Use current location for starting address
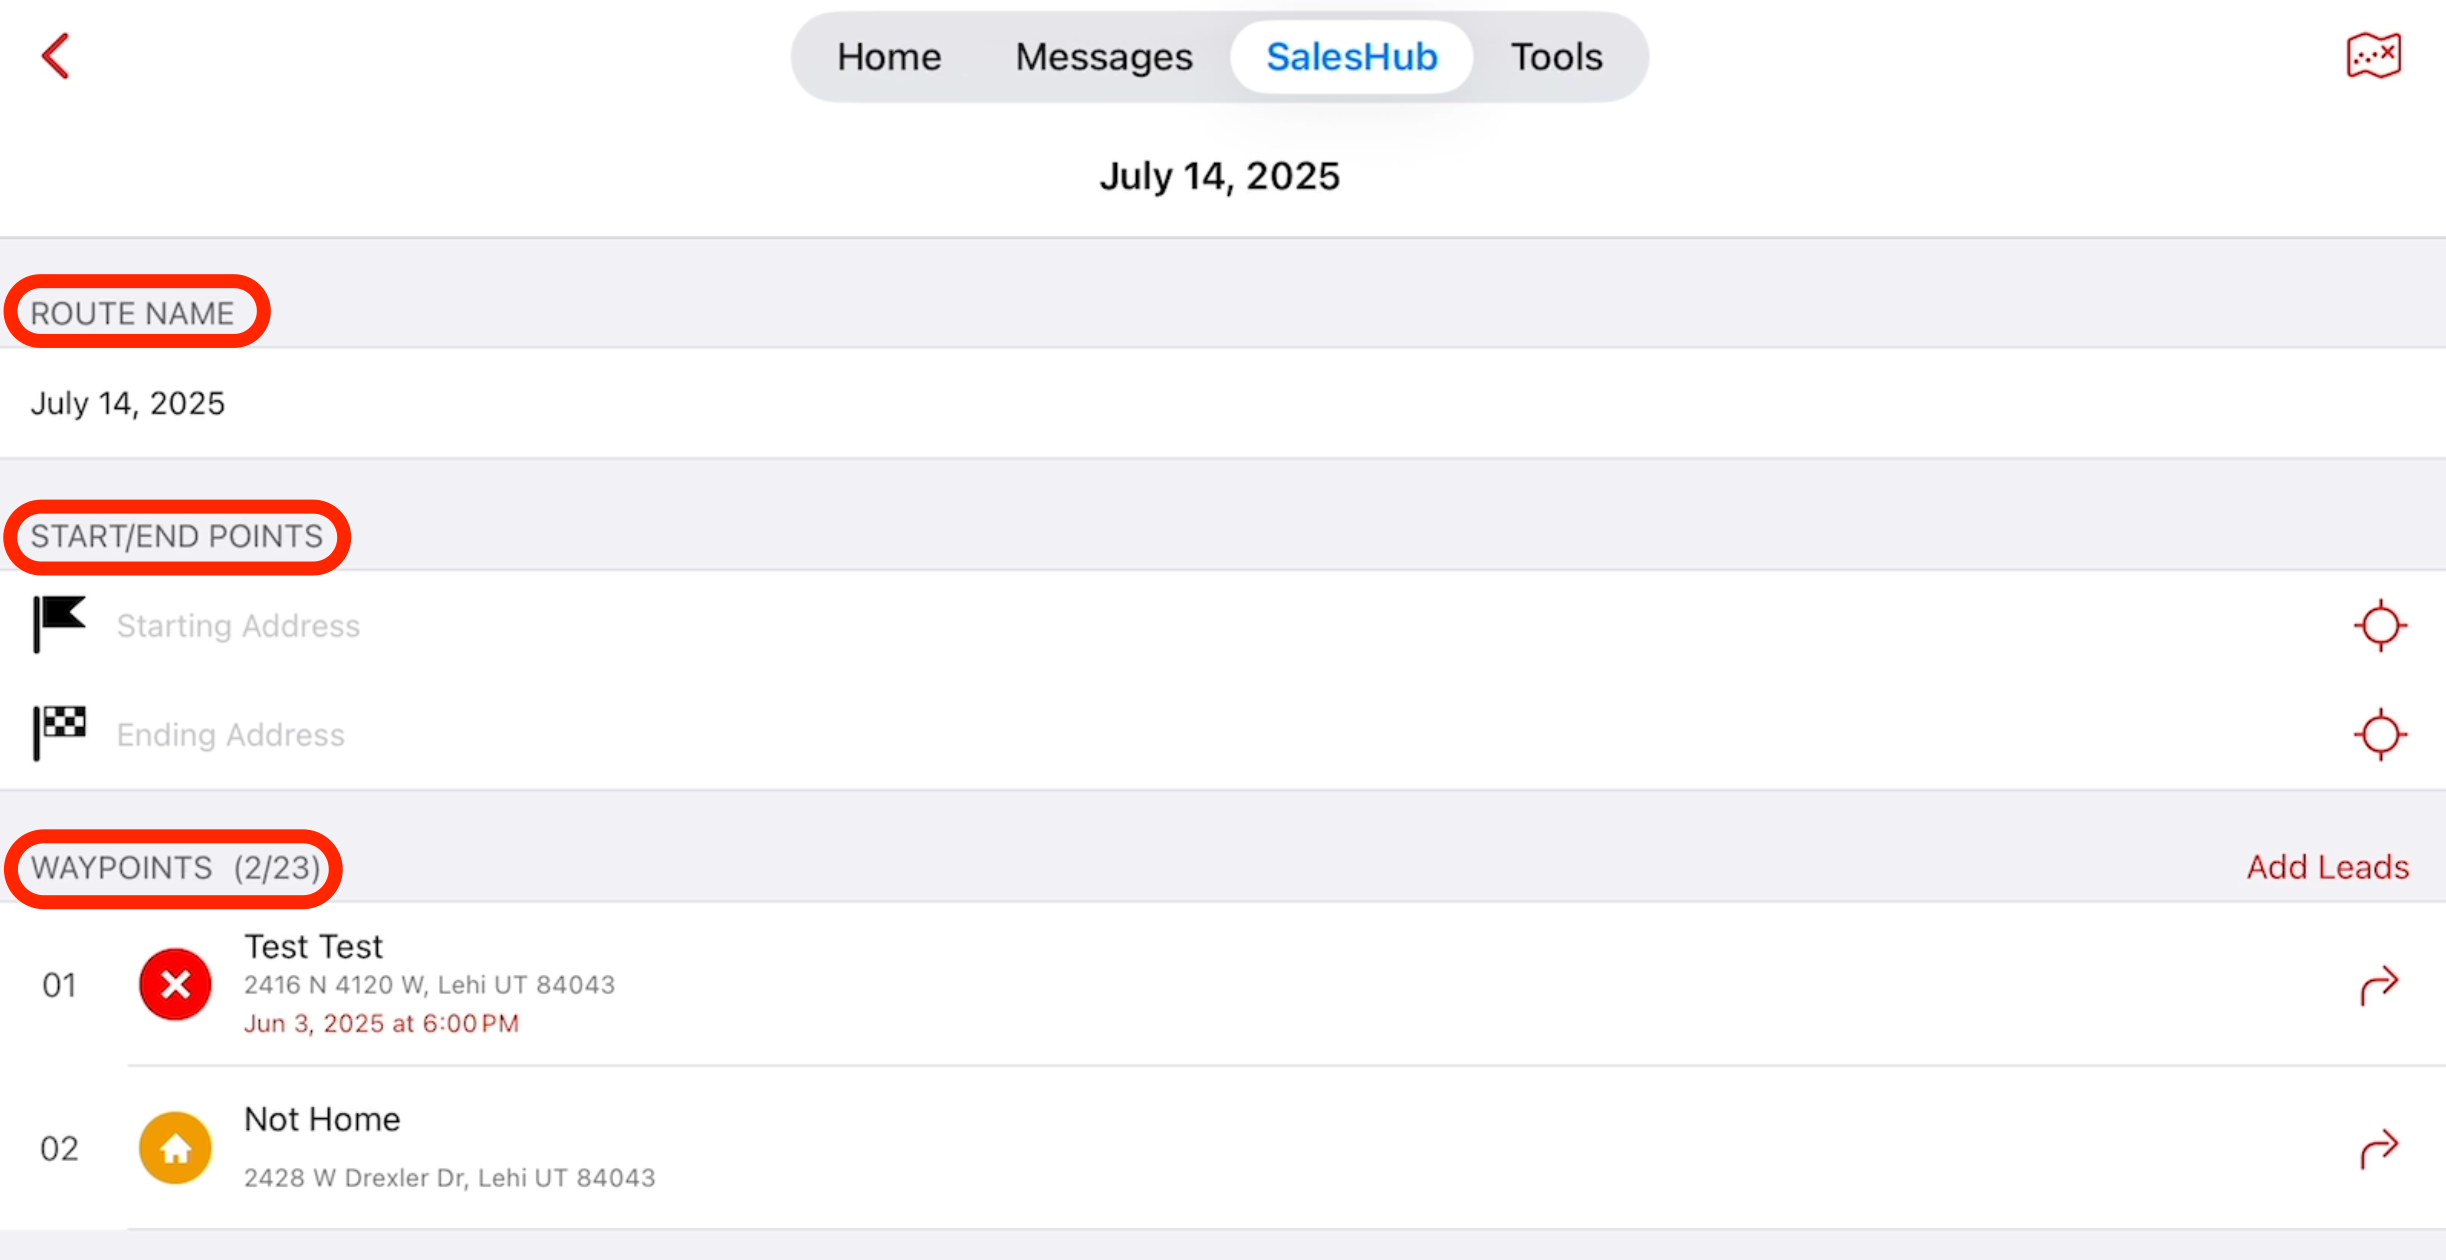Viewport: 2446px width, 1260px height. [x=2380, y=626]
